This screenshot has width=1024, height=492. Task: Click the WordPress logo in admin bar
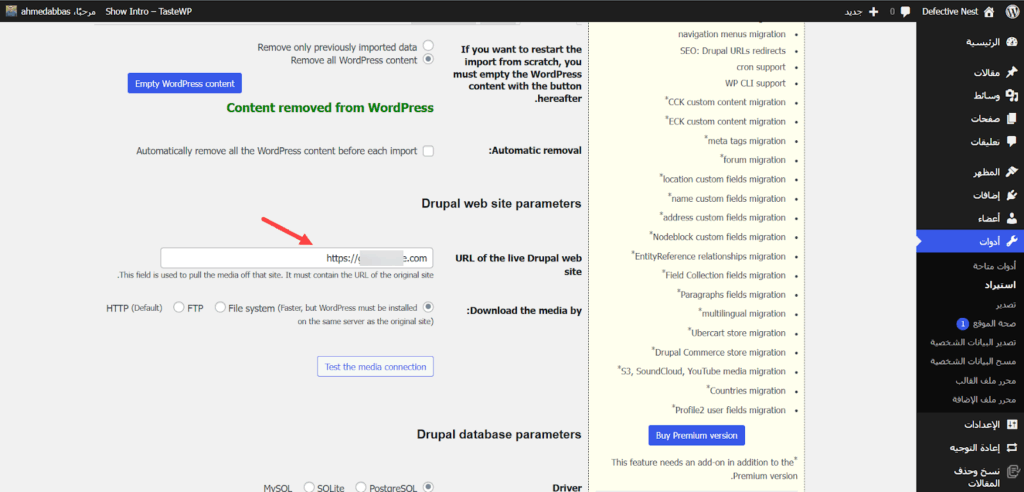(1011, 12)
